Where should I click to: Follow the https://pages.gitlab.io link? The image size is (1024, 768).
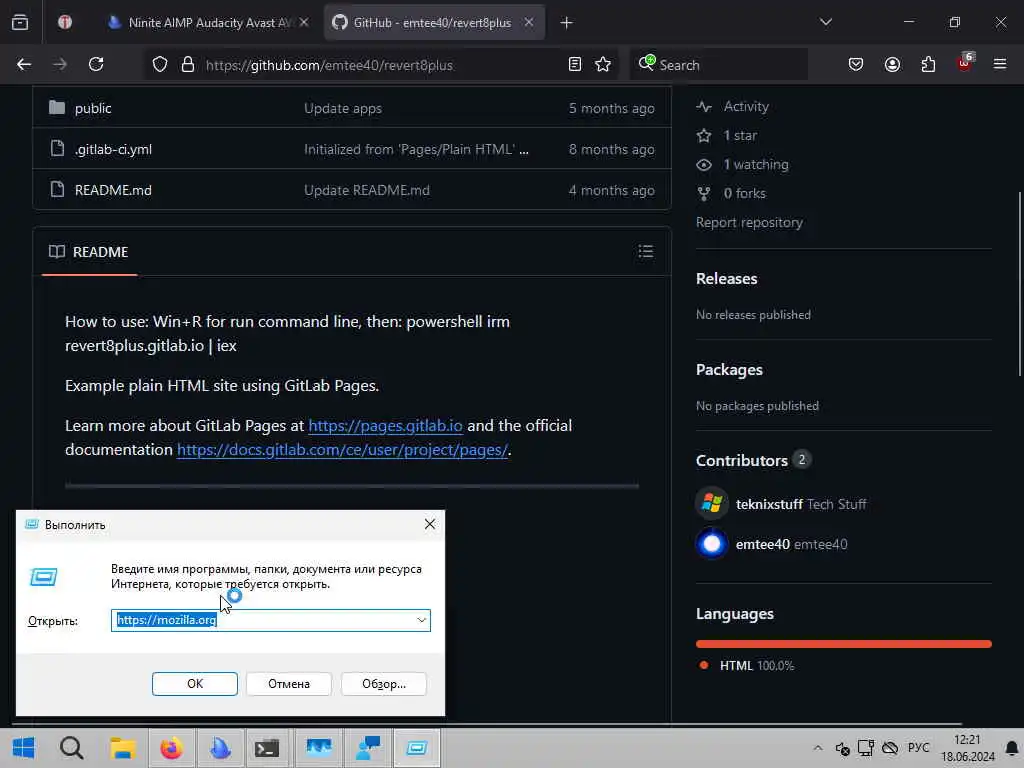coord(385,426)
